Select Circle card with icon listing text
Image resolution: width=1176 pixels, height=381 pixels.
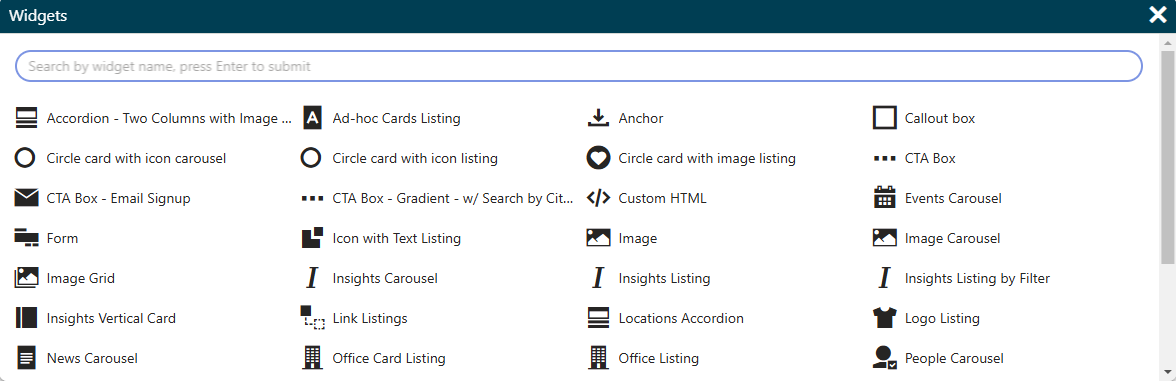click(415, 158)
